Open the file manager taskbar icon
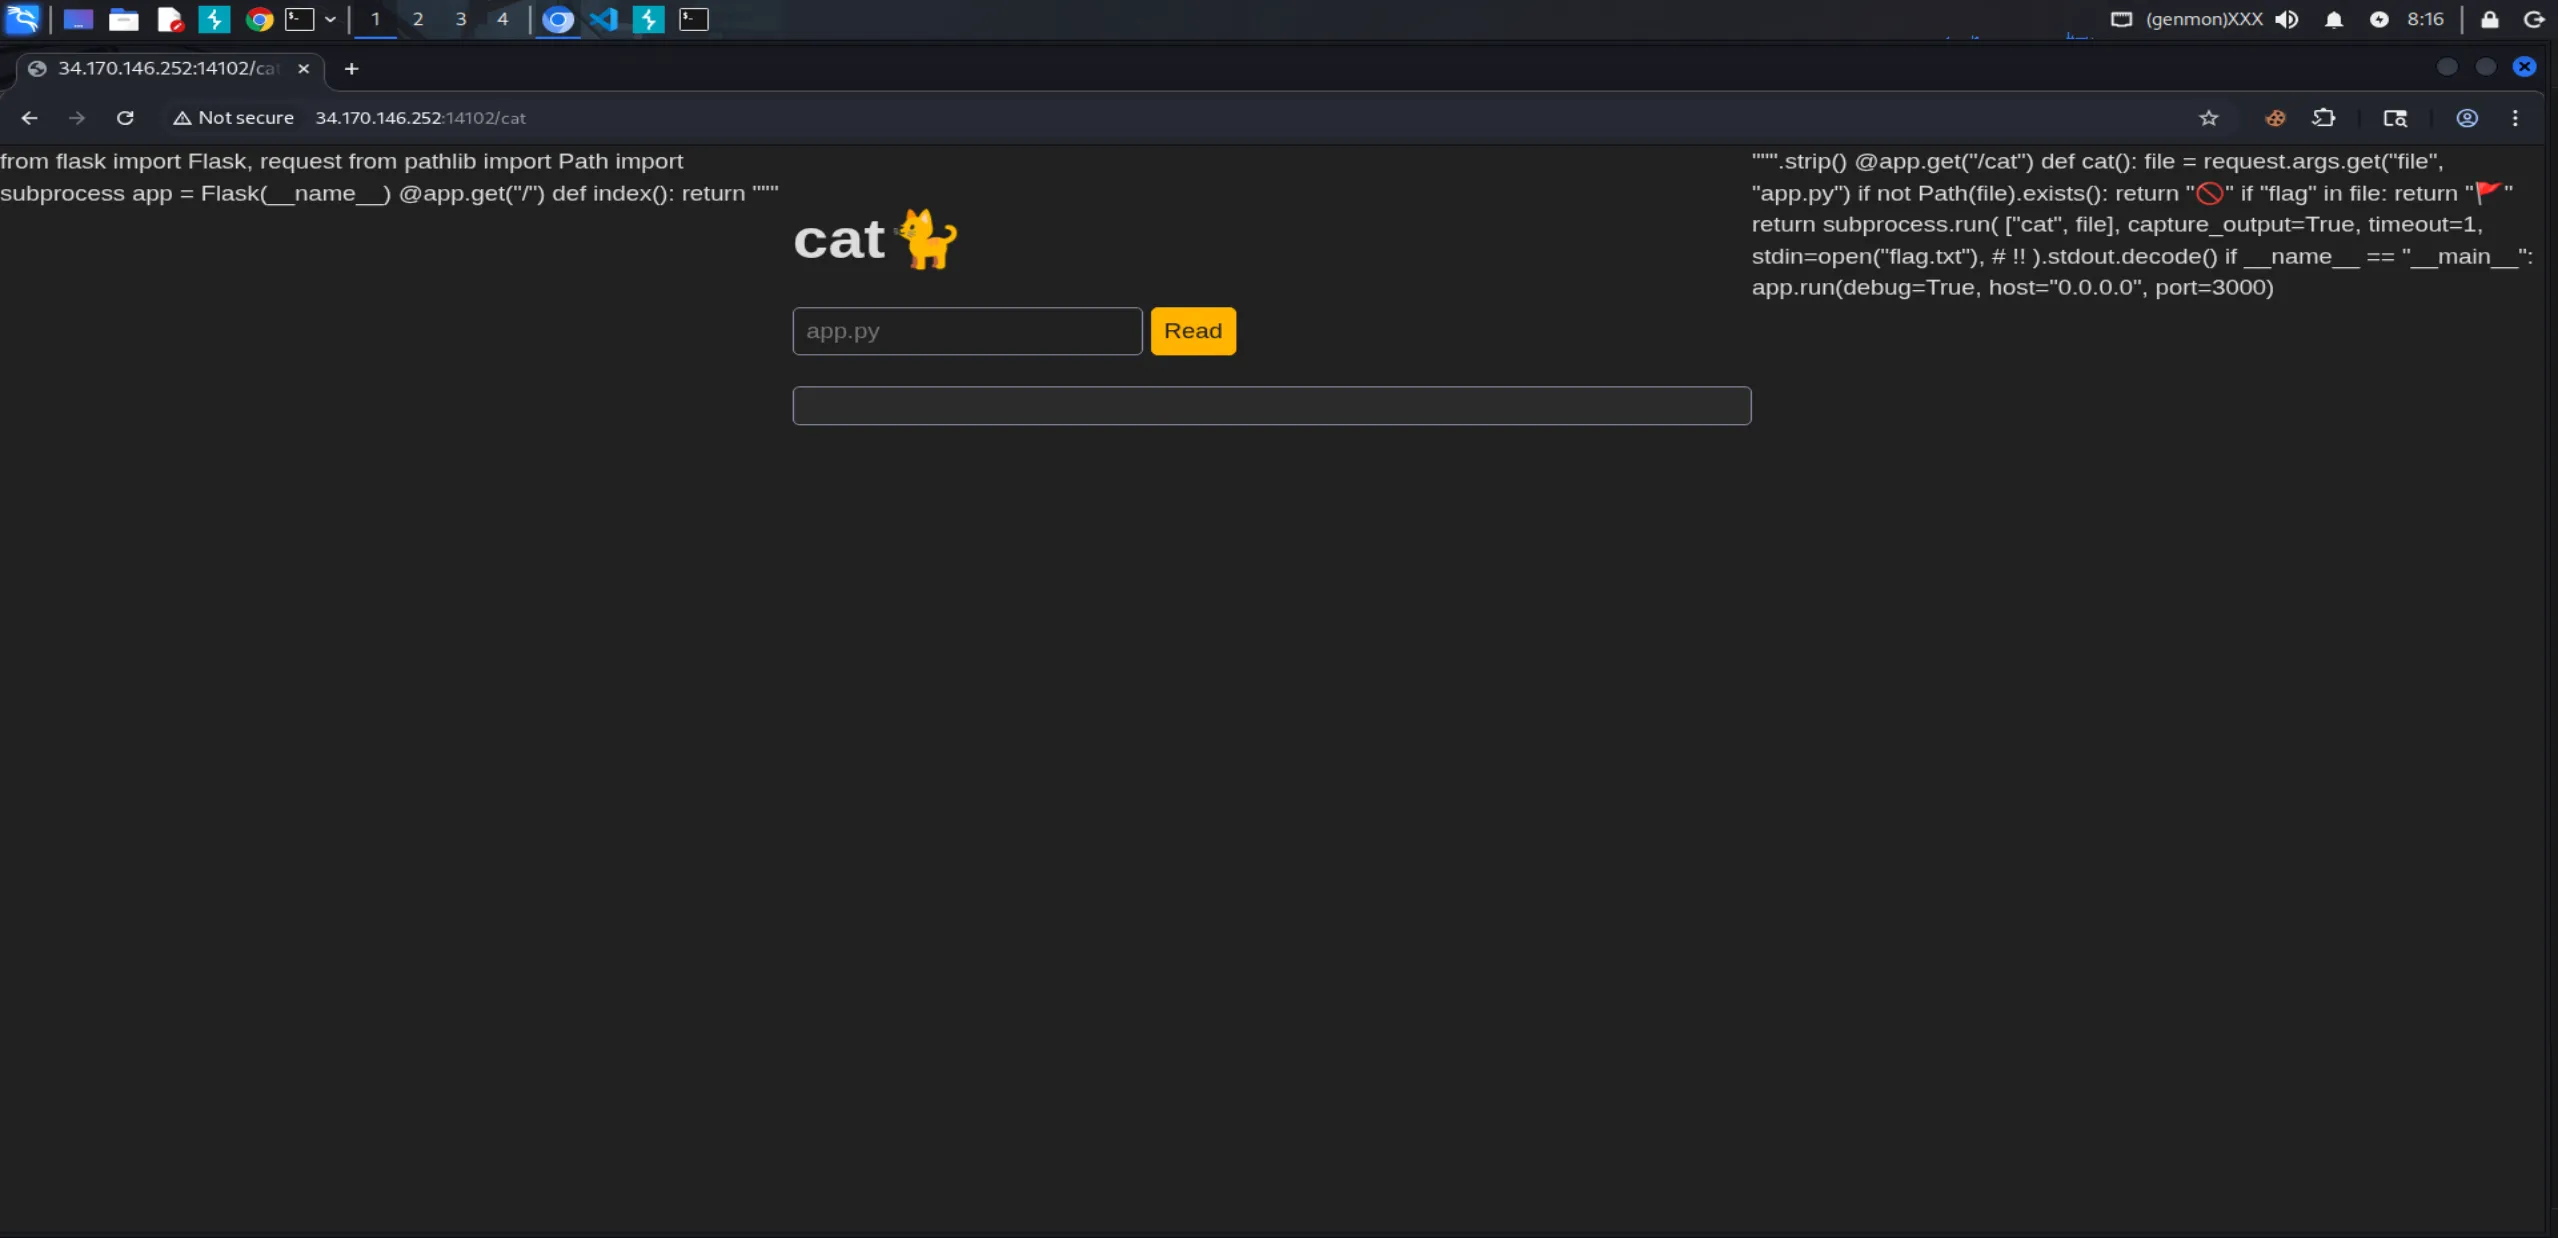This screenshot has height=1238, width=2558. [124, 19]
